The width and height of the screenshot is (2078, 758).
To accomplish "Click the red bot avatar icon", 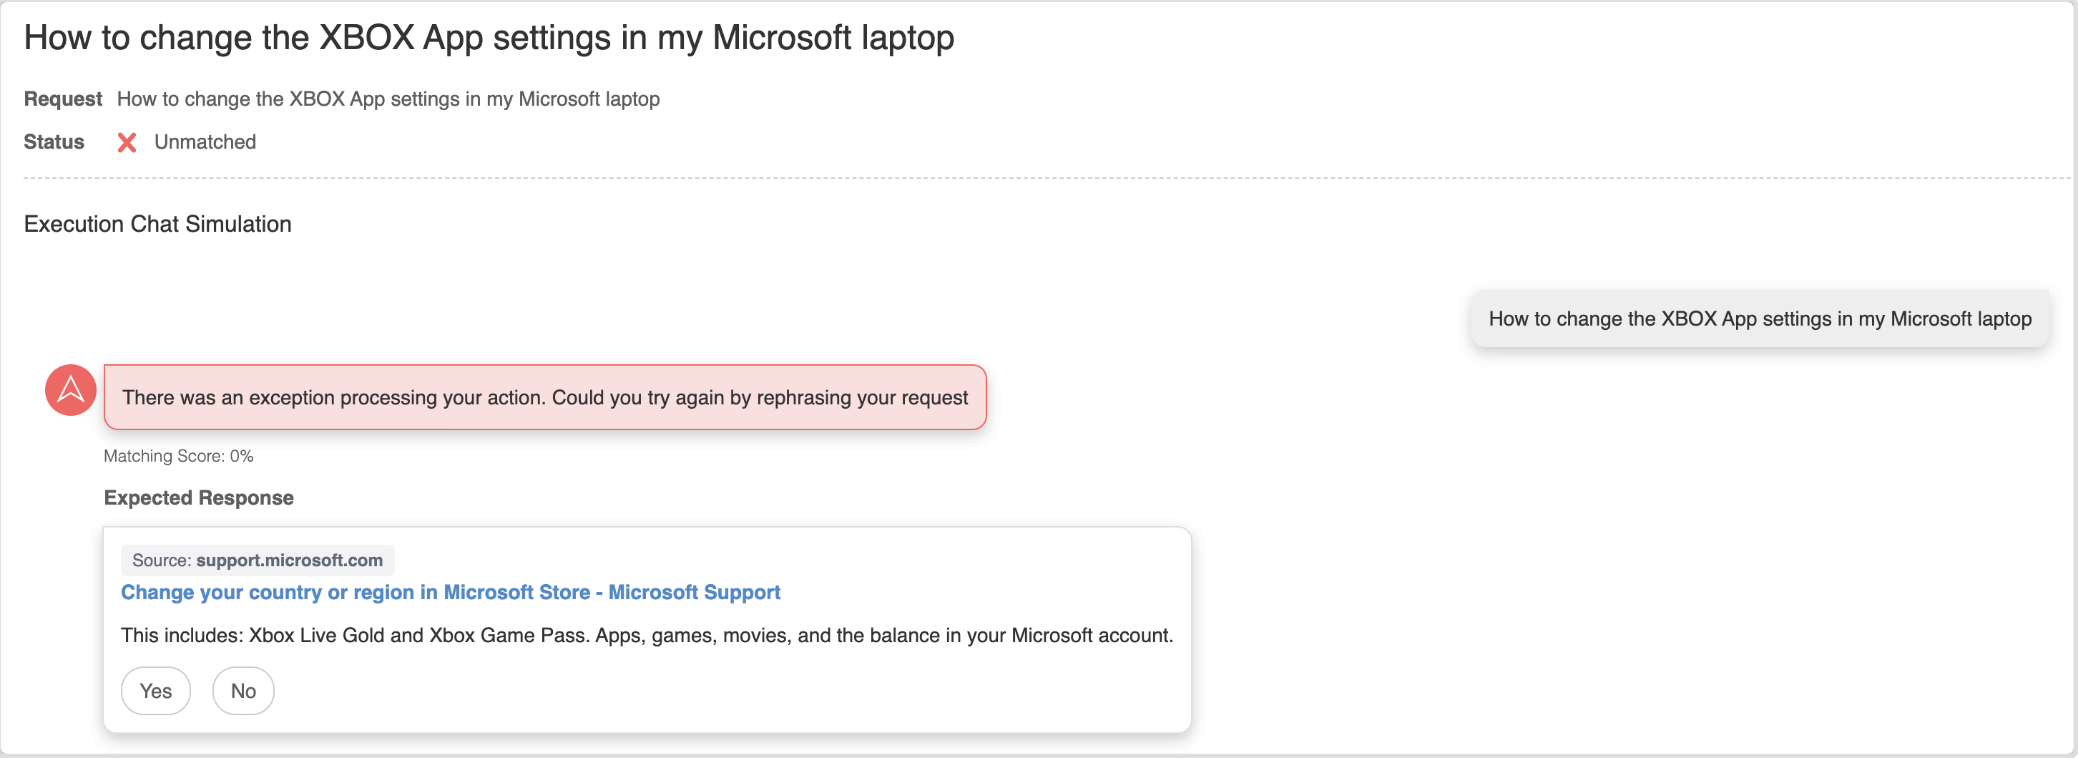I will pyautogui.click(x=71, y=390).
